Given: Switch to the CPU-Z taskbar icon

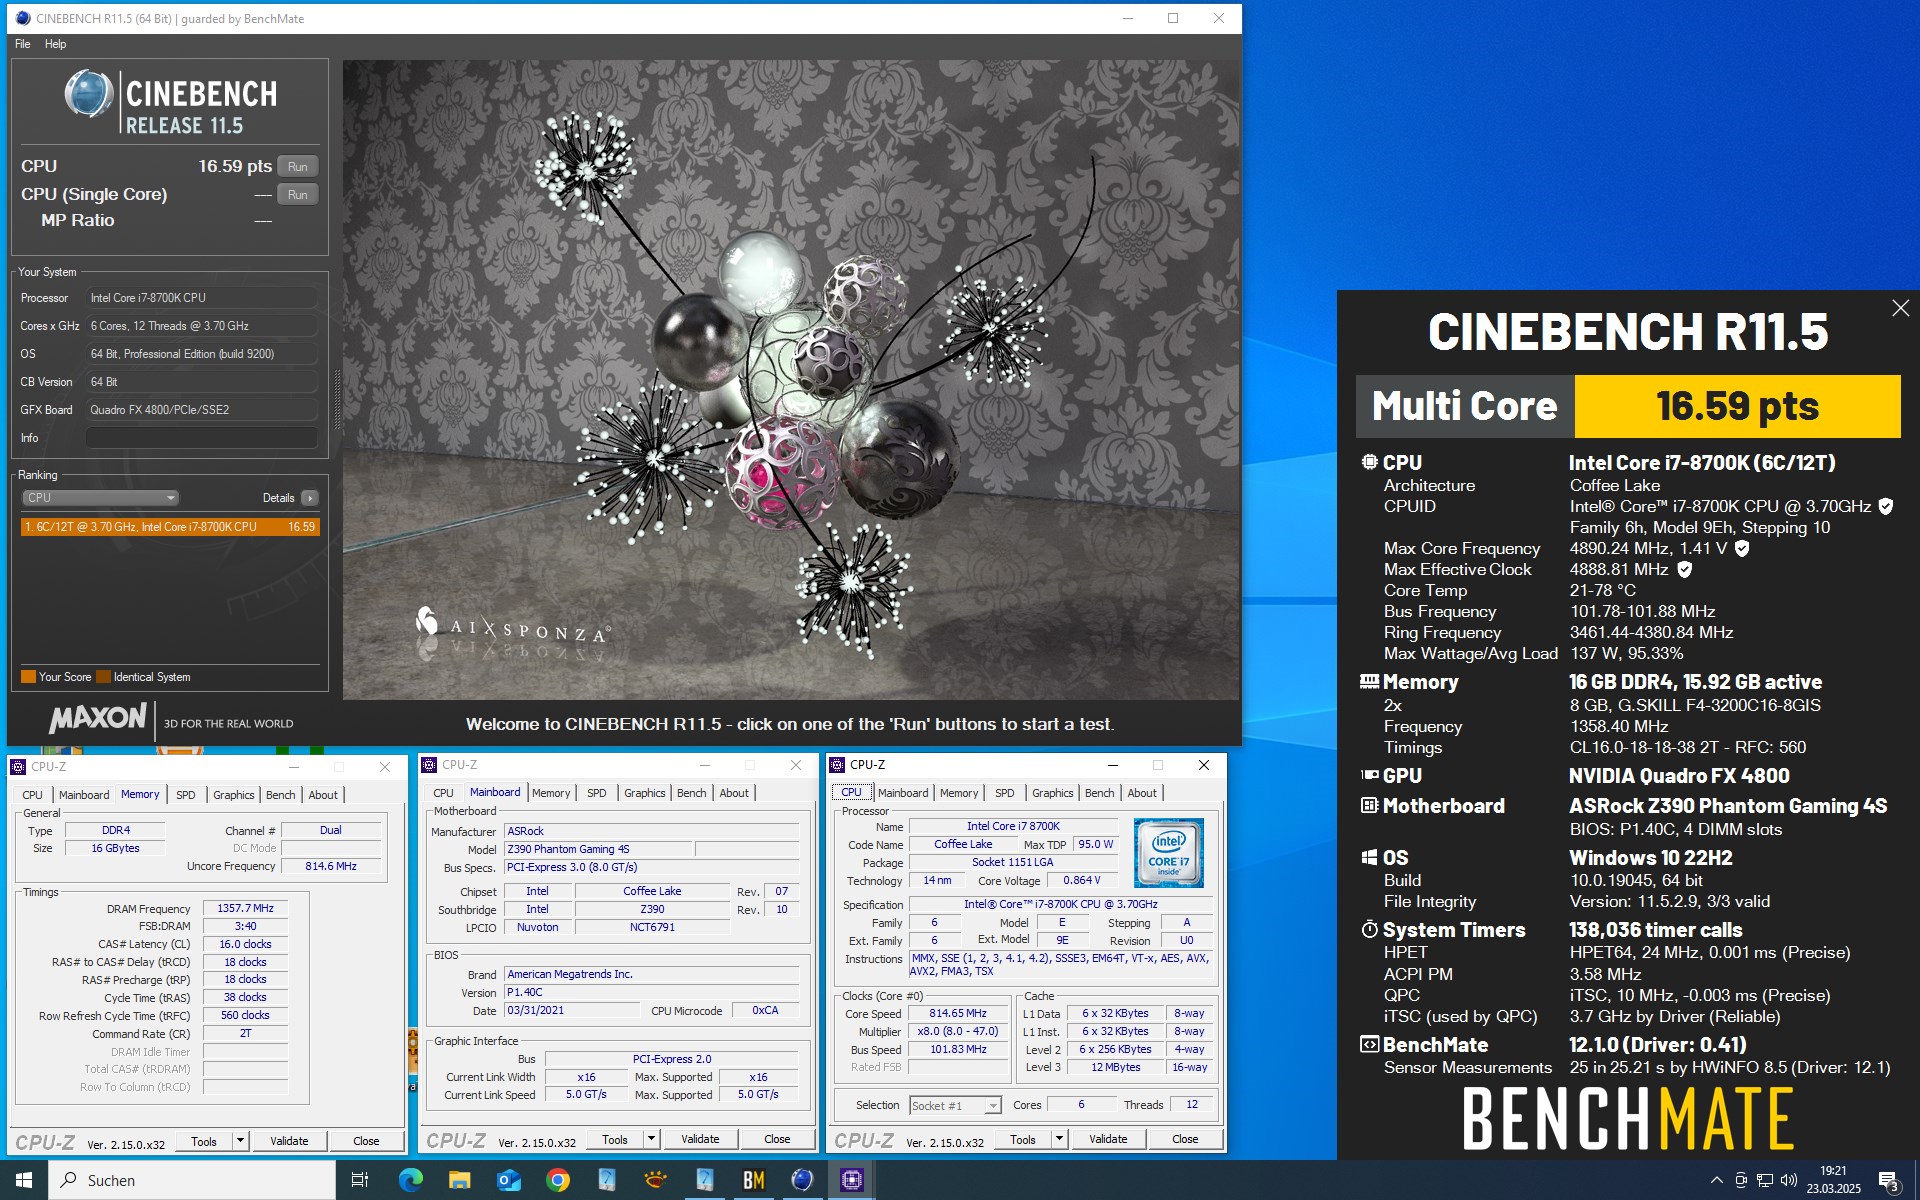Looking at the screenshot, I should [852, 1180].
